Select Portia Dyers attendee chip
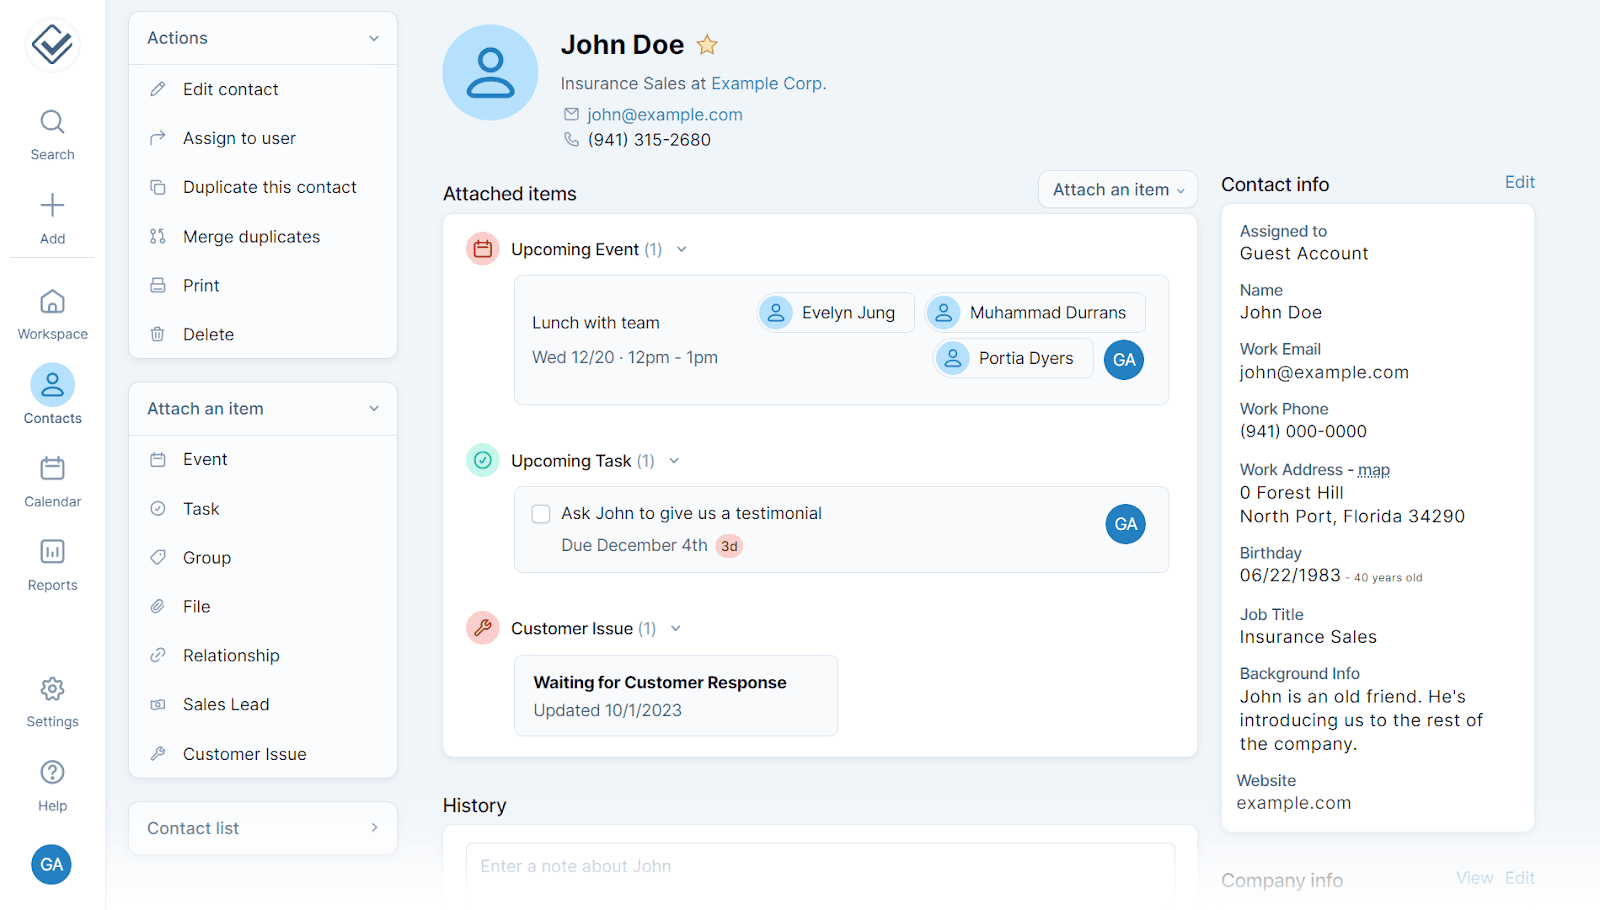Viewport: 1600px width, 910px height. [1011, 357]
